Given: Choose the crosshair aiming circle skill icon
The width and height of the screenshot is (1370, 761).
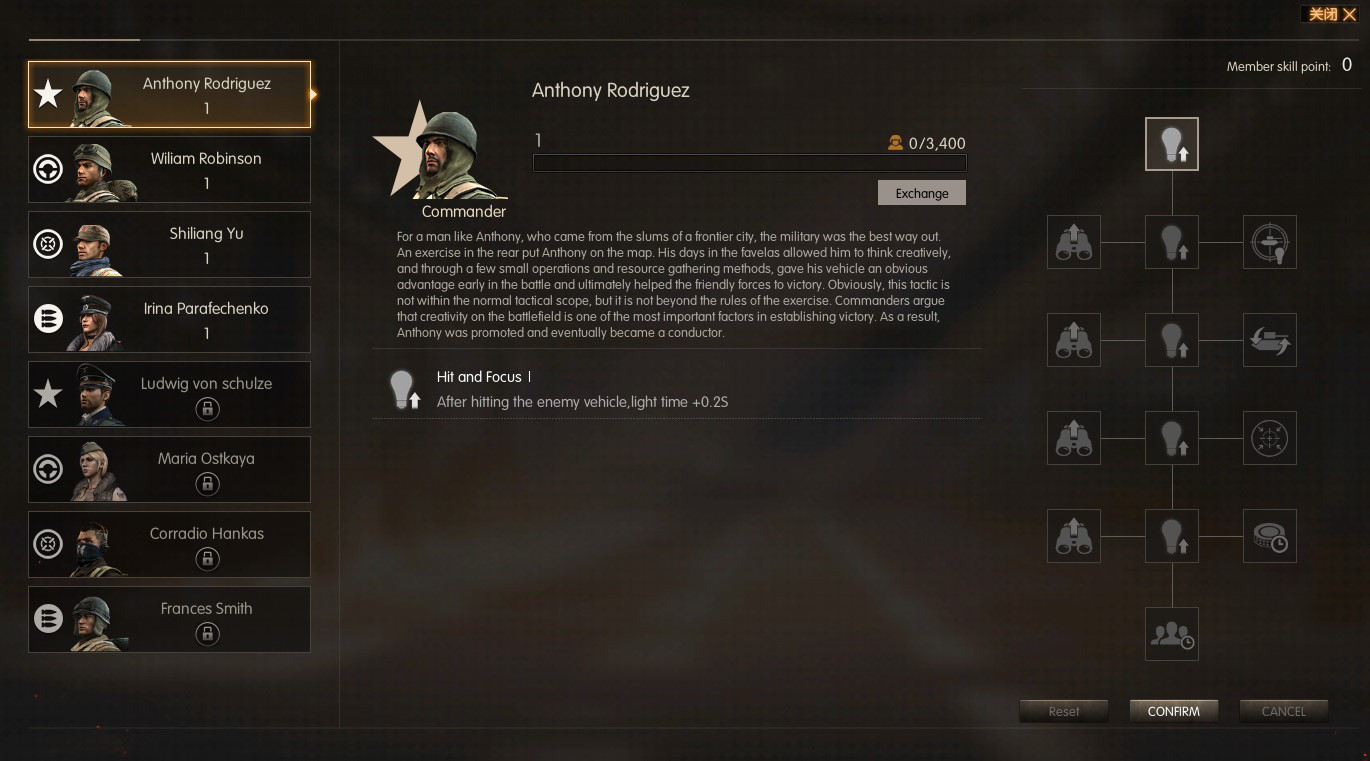Looking at the screenshot, I should [x=1270, y=438].
